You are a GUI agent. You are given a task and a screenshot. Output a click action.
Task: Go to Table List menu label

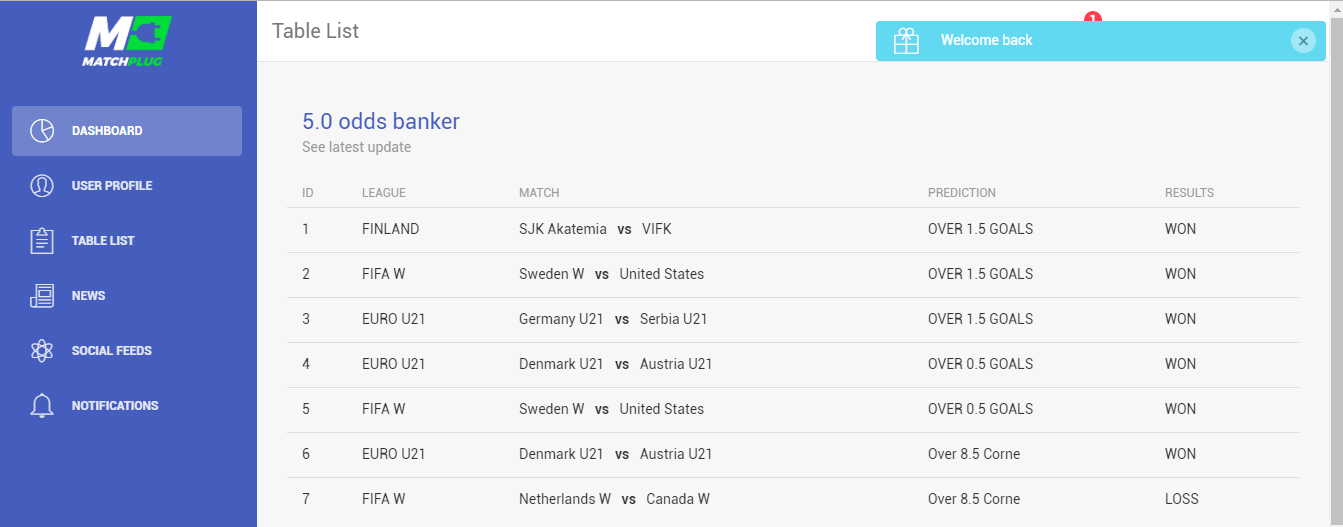click(x=103, y=241)
